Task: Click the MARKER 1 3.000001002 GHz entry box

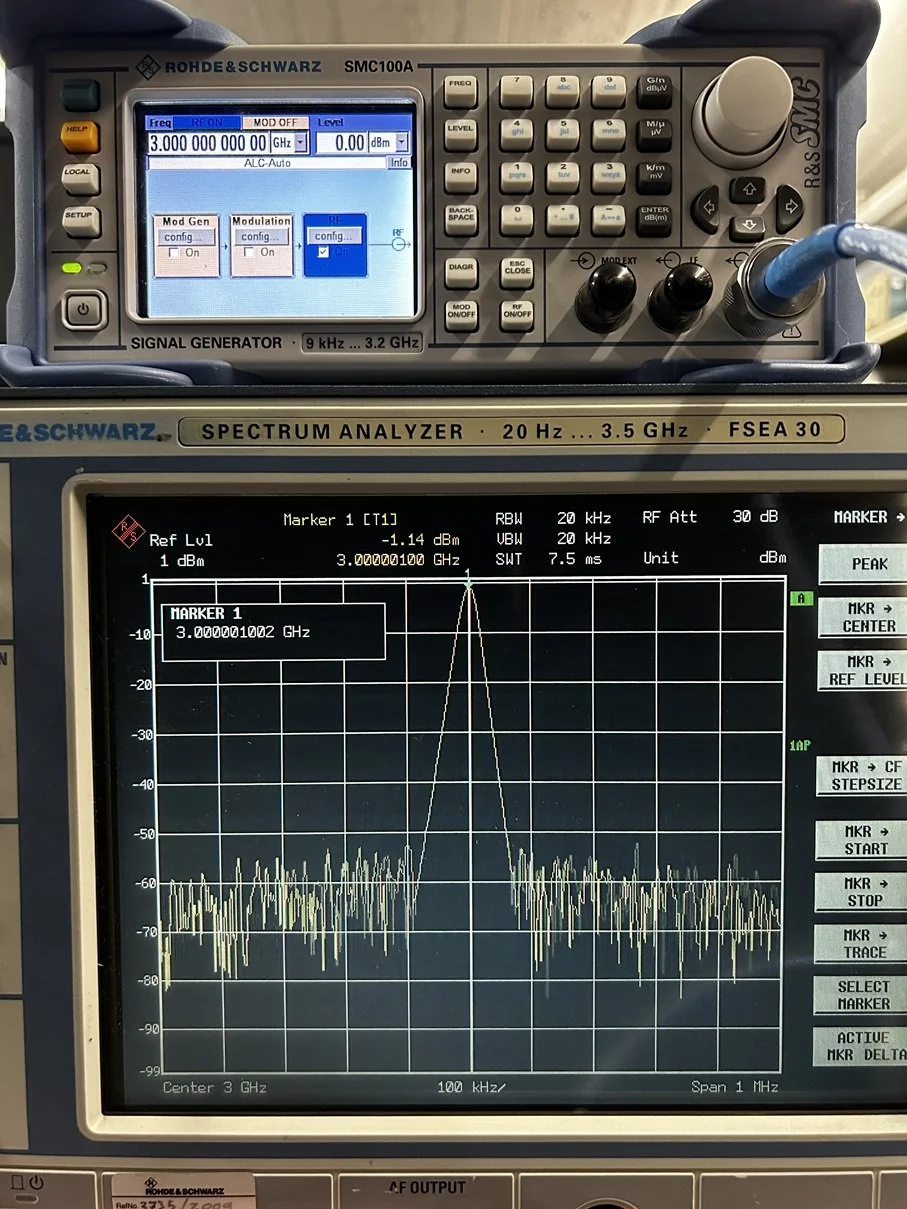Action: tap(273, 632)
